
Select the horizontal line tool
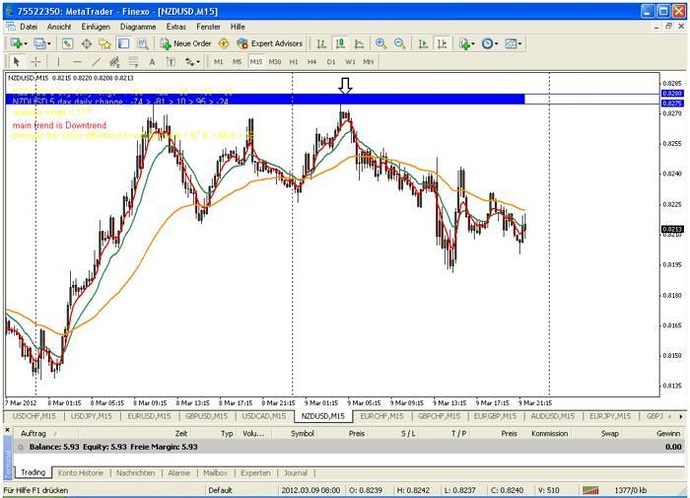pos(77,62)
